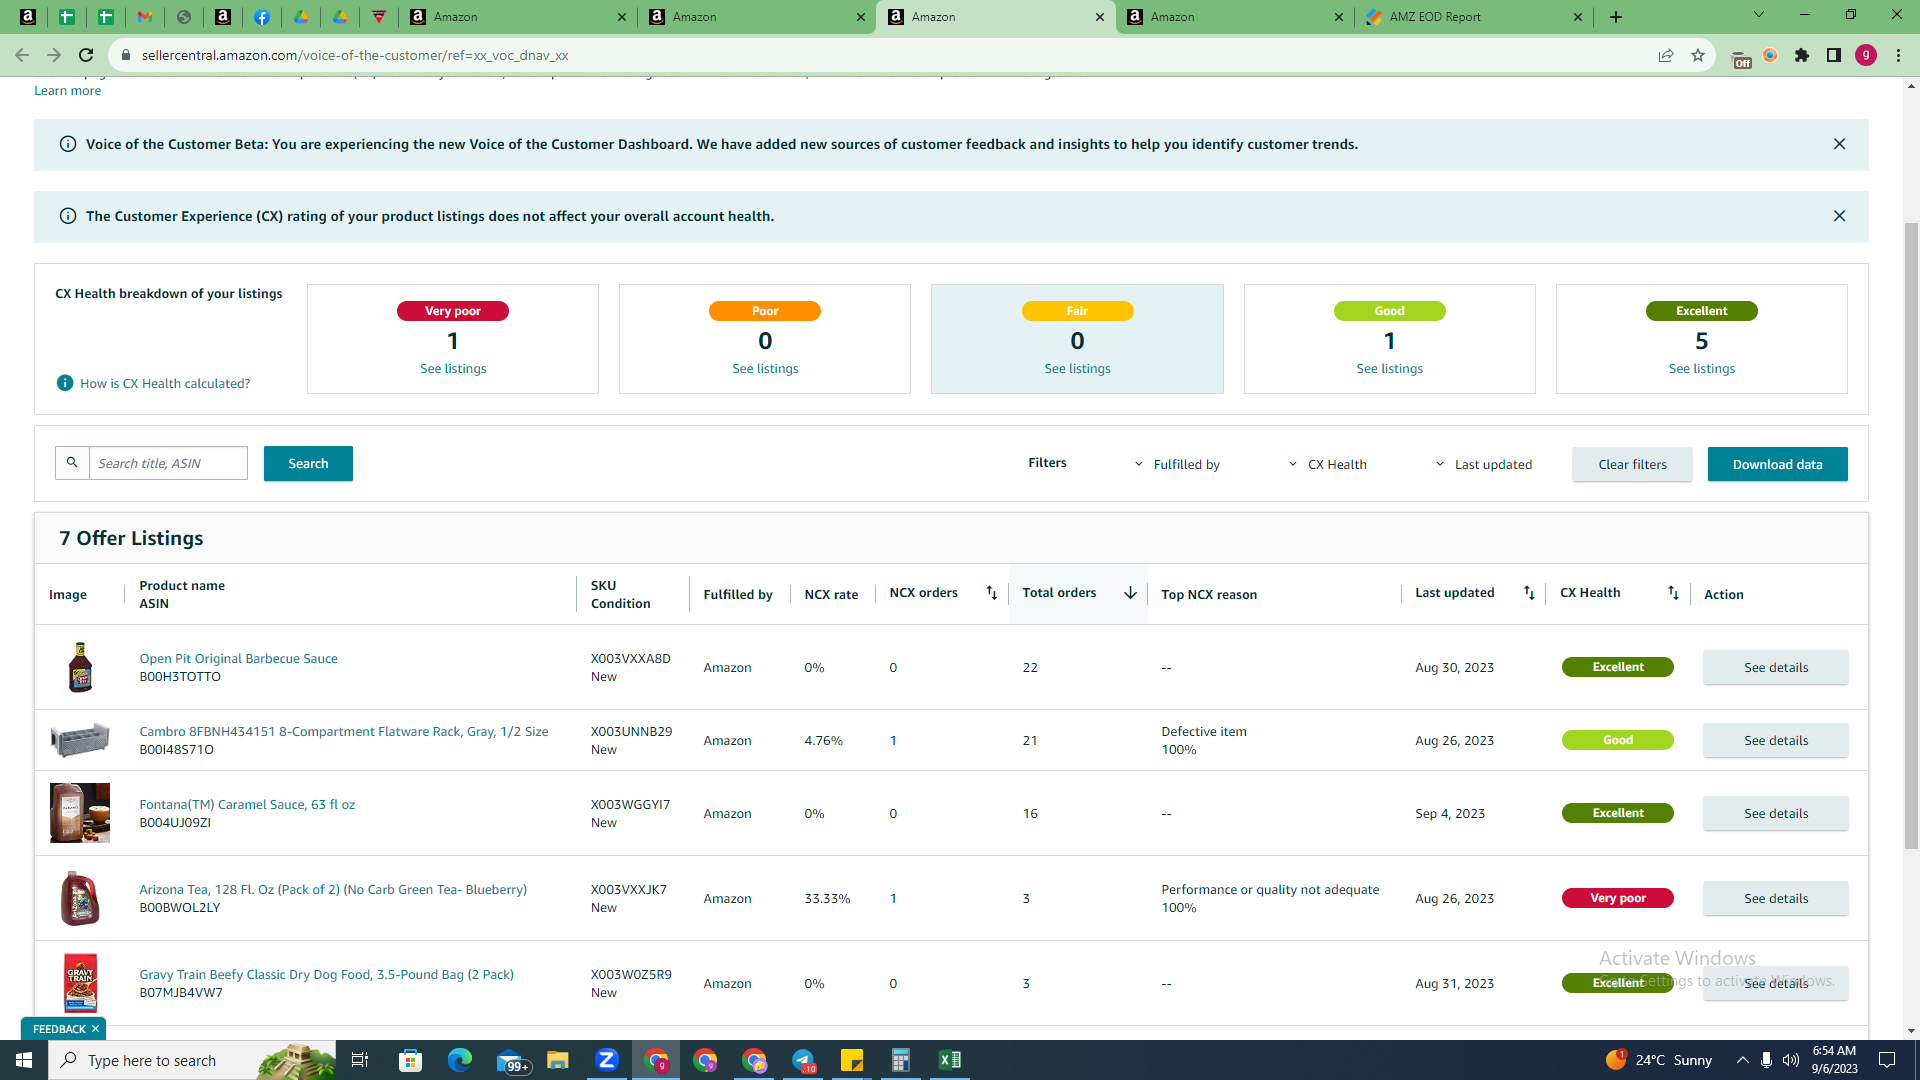This screenshot has width=1920, height=1080.
Task: Reload the Seller Central page
Action: [x=86, y=55]
